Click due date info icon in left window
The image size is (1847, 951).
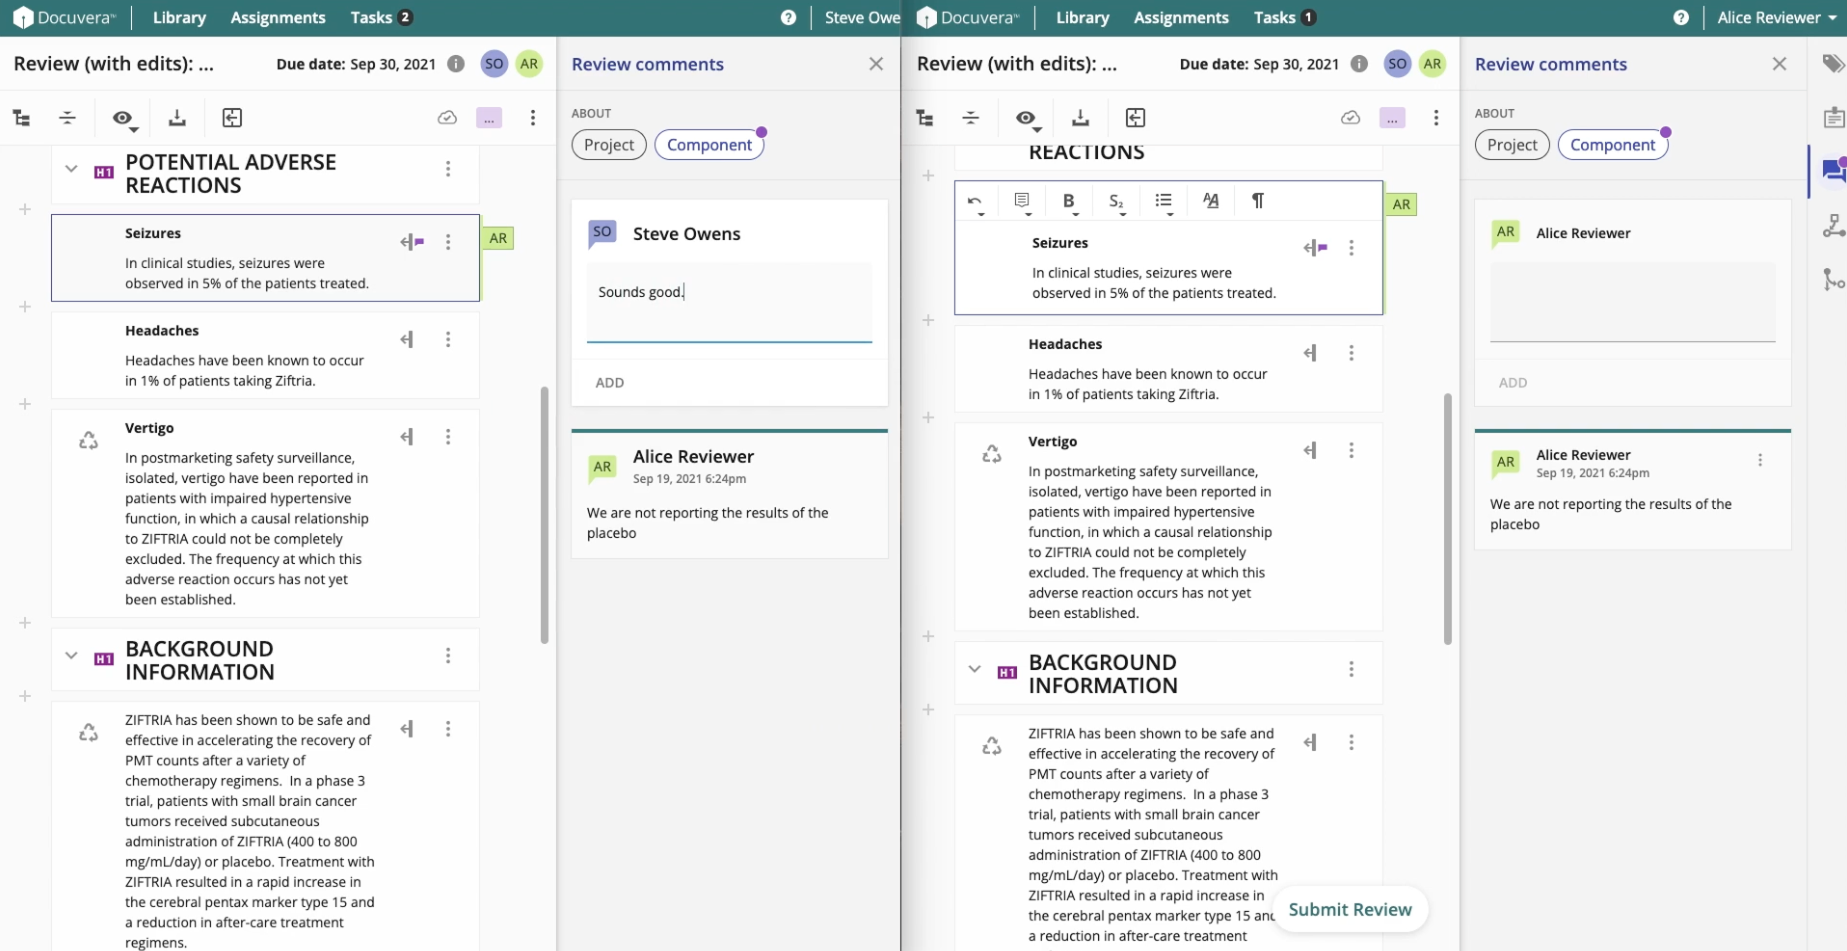[x=456, y=64]
